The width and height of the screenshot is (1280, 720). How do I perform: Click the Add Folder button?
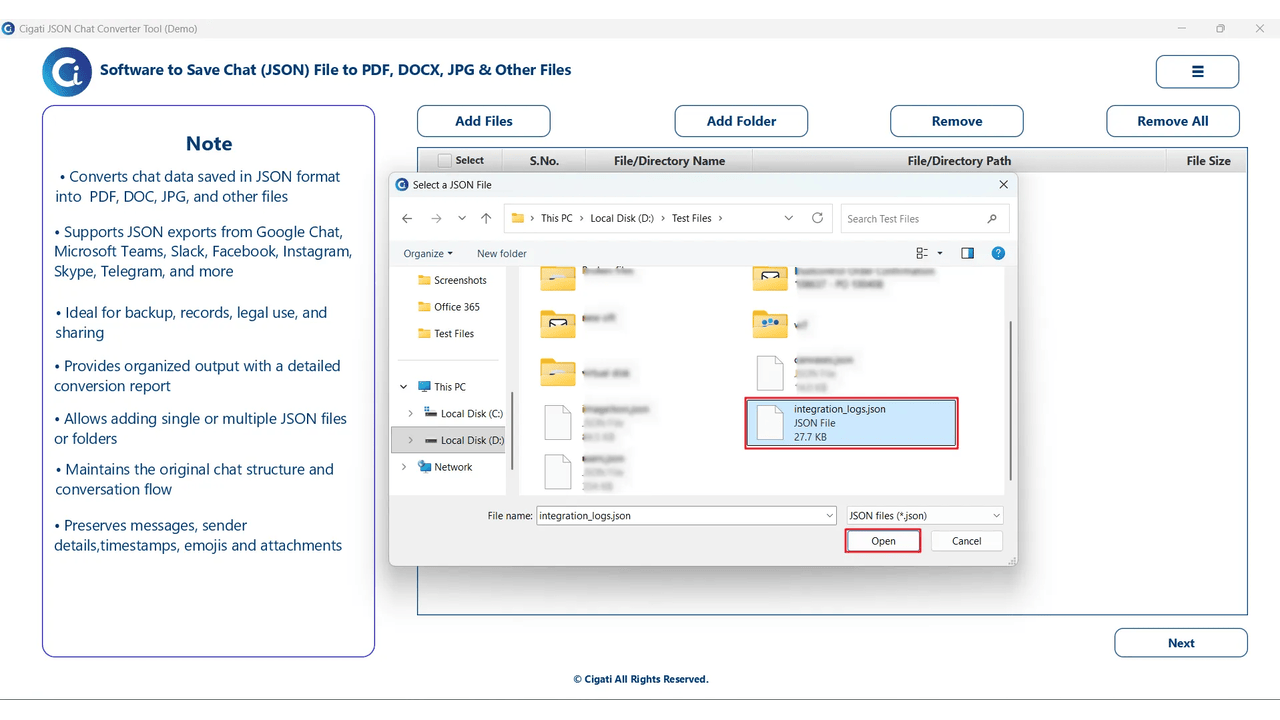point(741,121)
